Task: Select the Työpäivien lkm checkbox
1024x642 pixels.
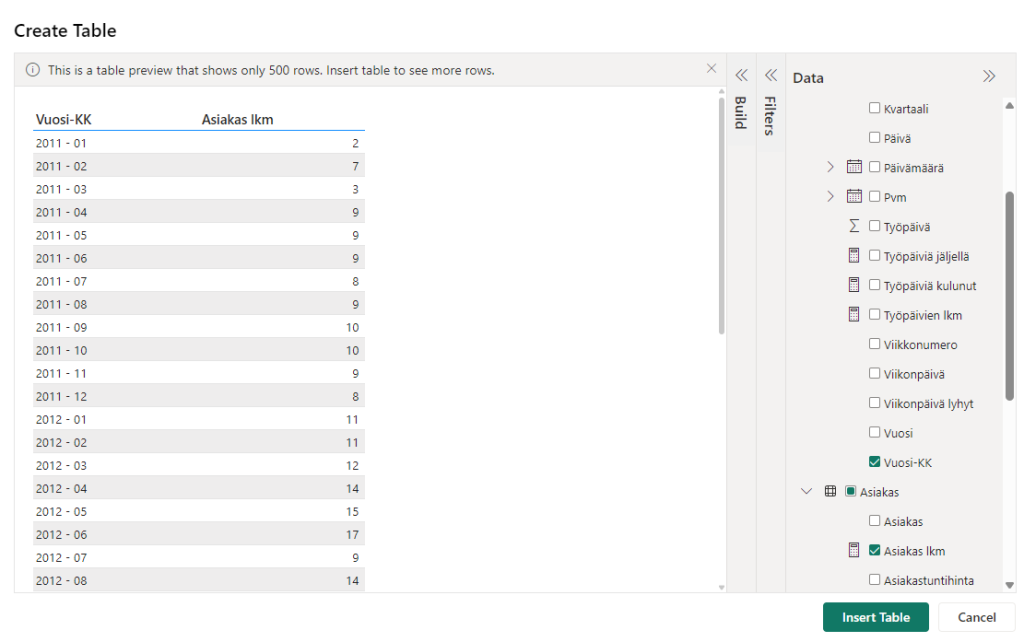Action: [874, 314]
